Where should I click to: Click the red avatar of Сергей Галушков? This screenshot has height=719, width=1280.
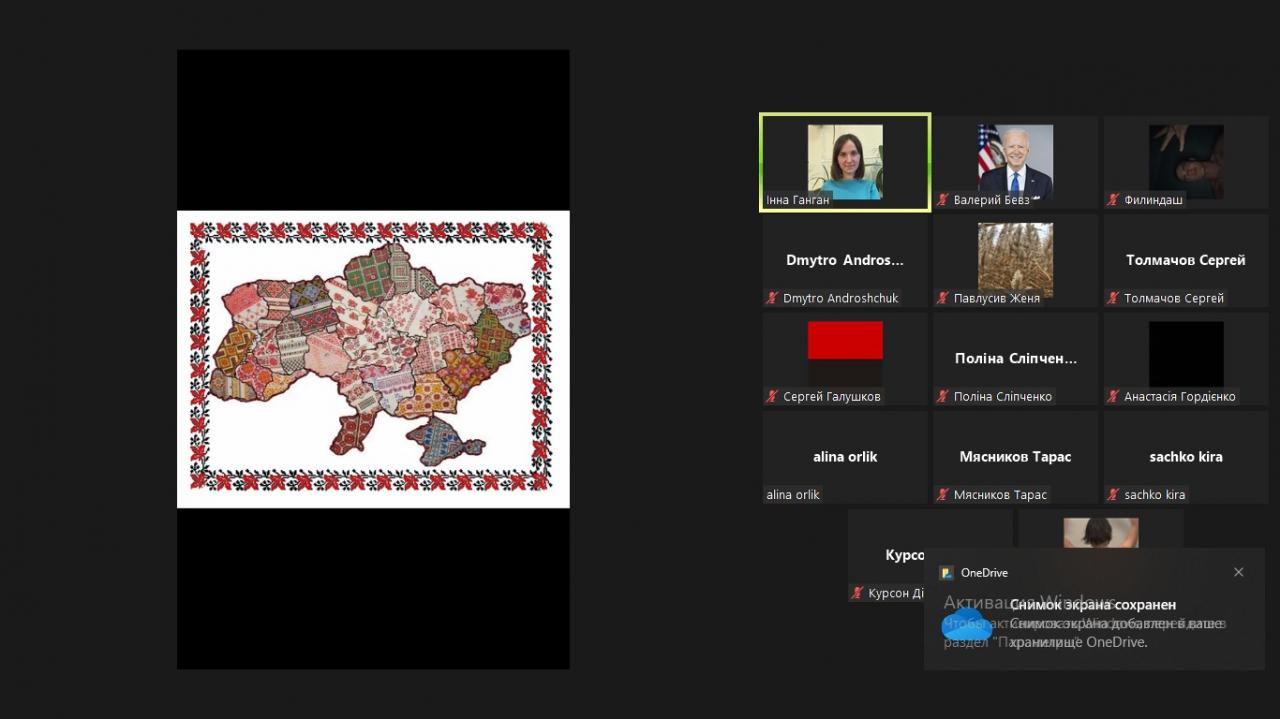click(x=845, y=340)
